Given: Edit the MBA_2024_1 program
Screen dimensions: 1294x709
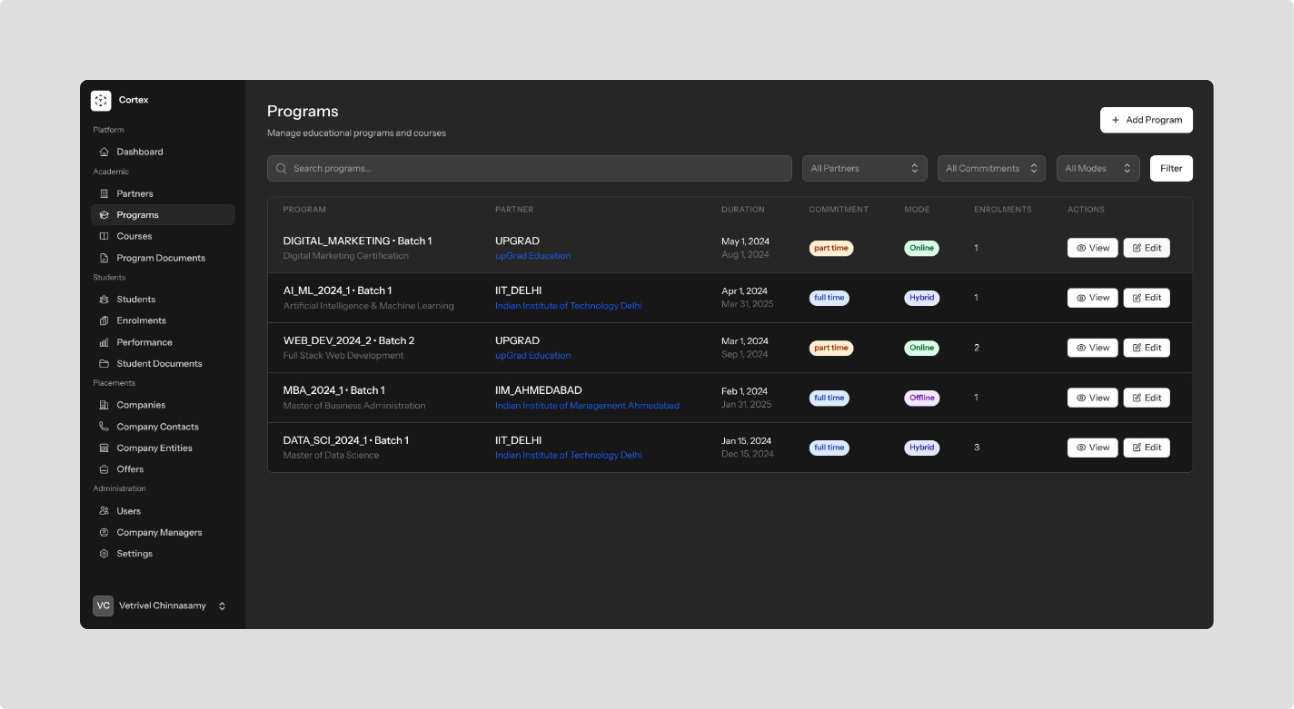Looking at the screenshot, I should coord(1146,398).
